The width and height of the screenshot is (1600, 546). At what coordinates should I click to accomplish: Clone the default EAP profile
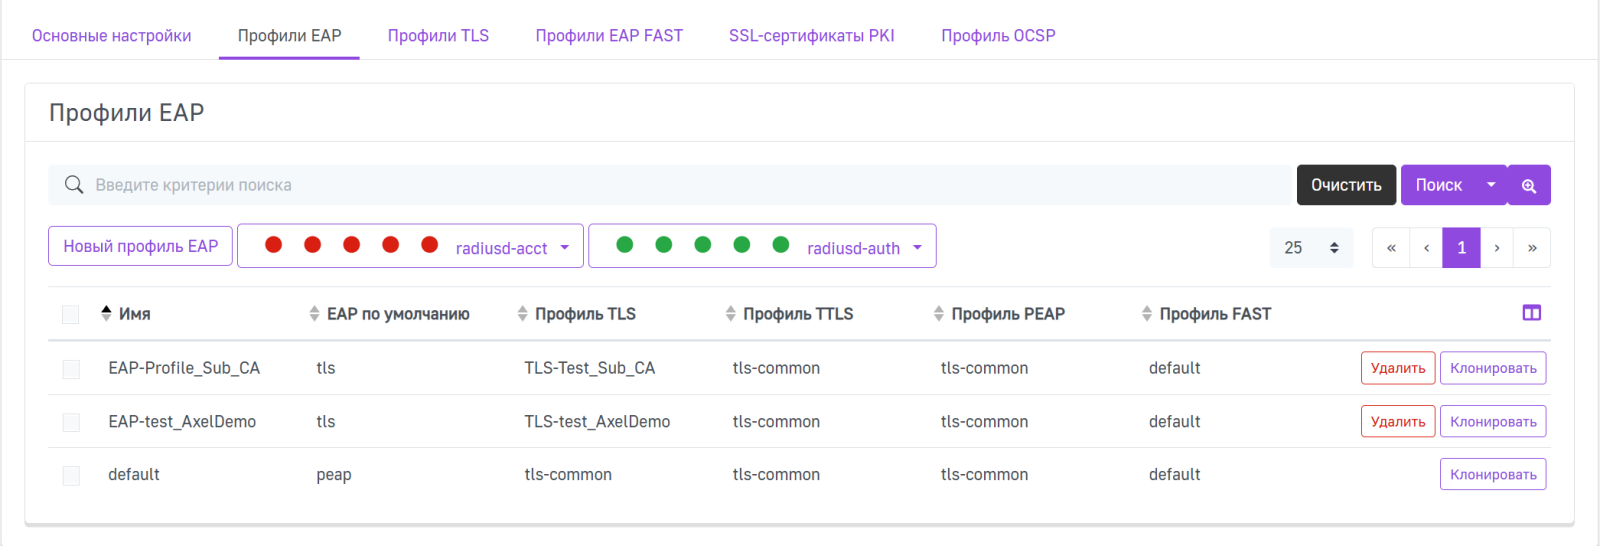pos(1492,475)
